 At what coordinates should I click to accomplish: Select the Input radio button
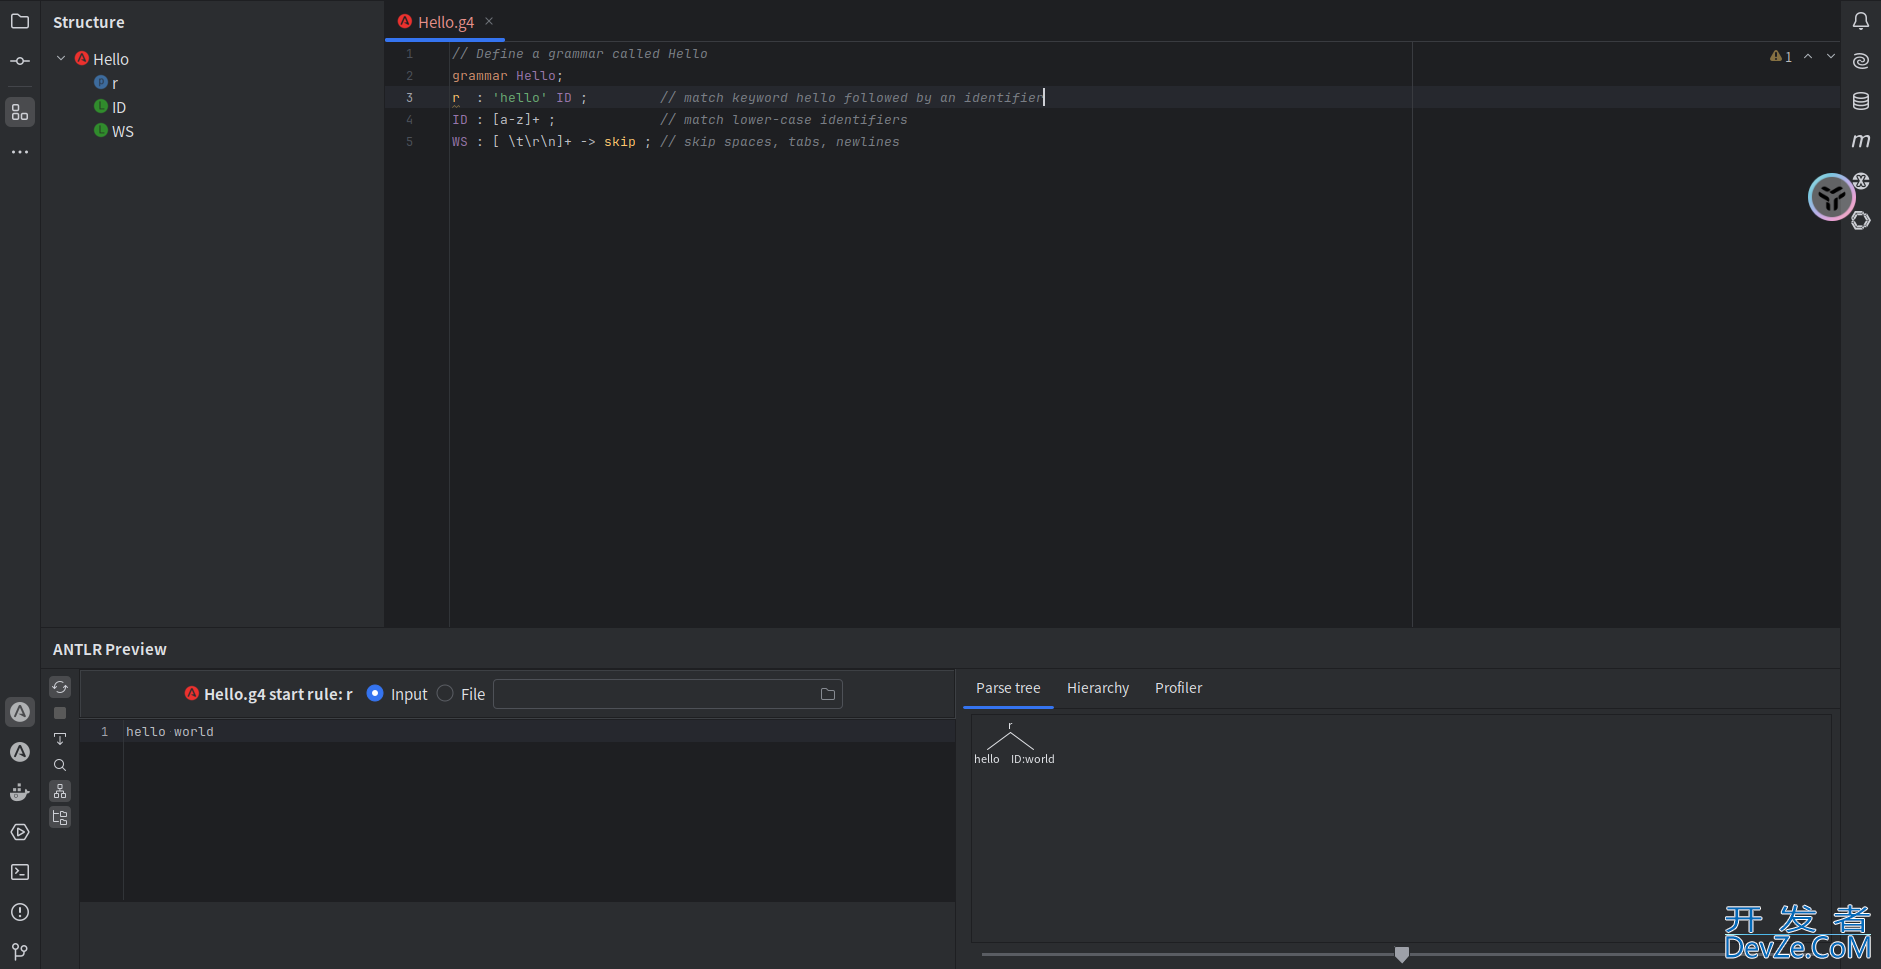pos(375,693)
